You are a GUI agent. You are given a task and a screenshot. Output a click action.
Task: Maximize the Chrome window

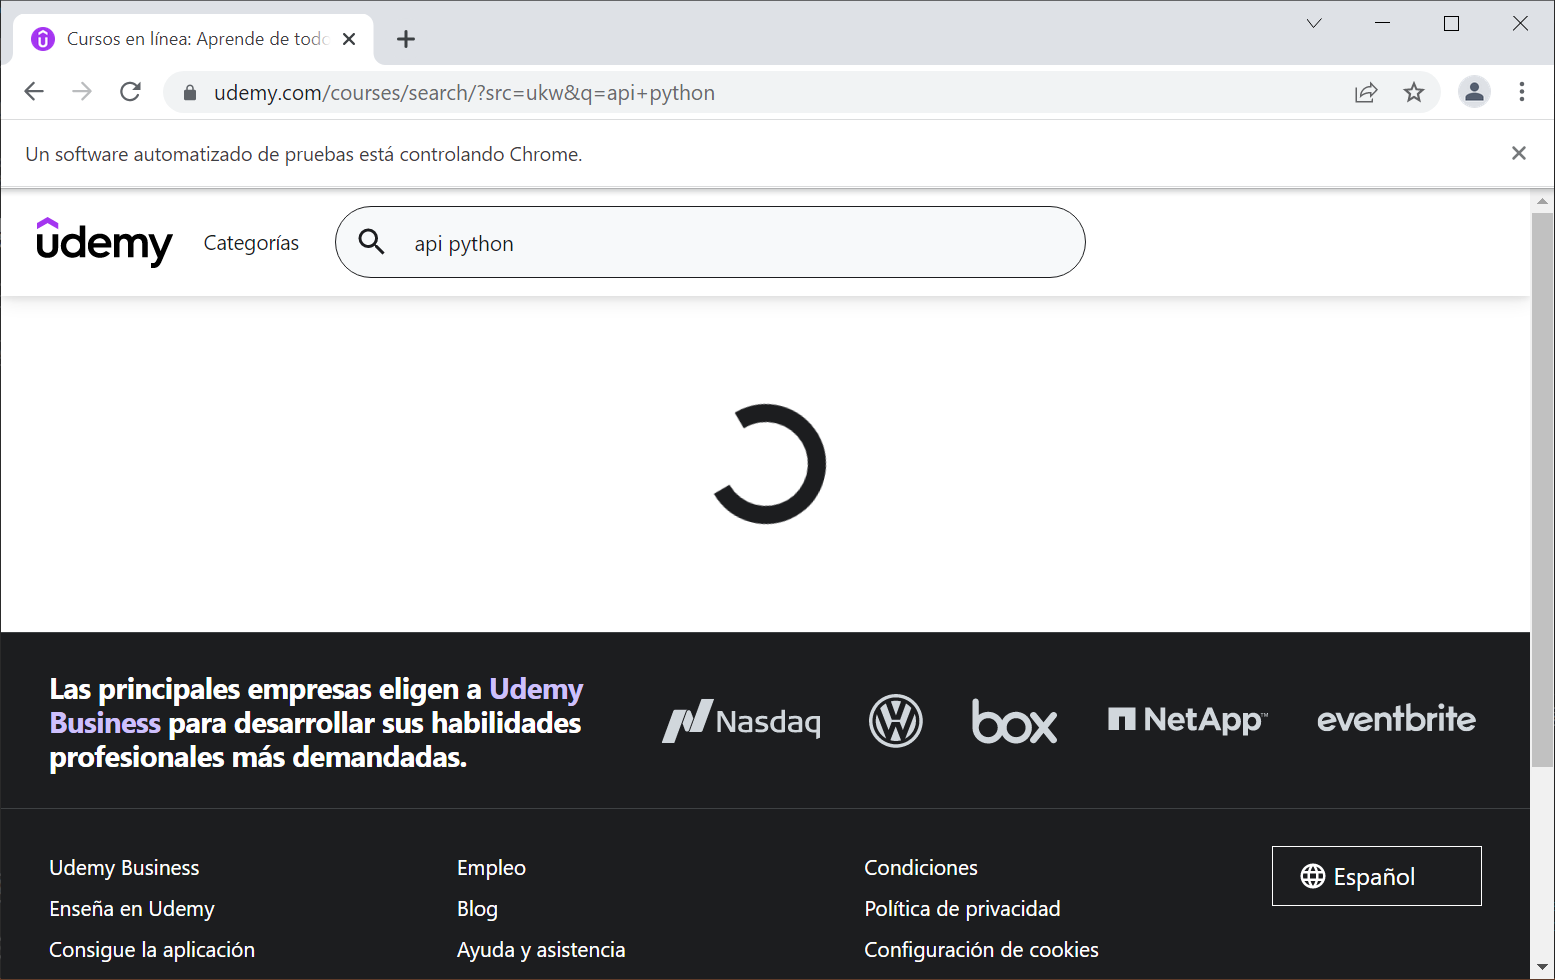1451,23
